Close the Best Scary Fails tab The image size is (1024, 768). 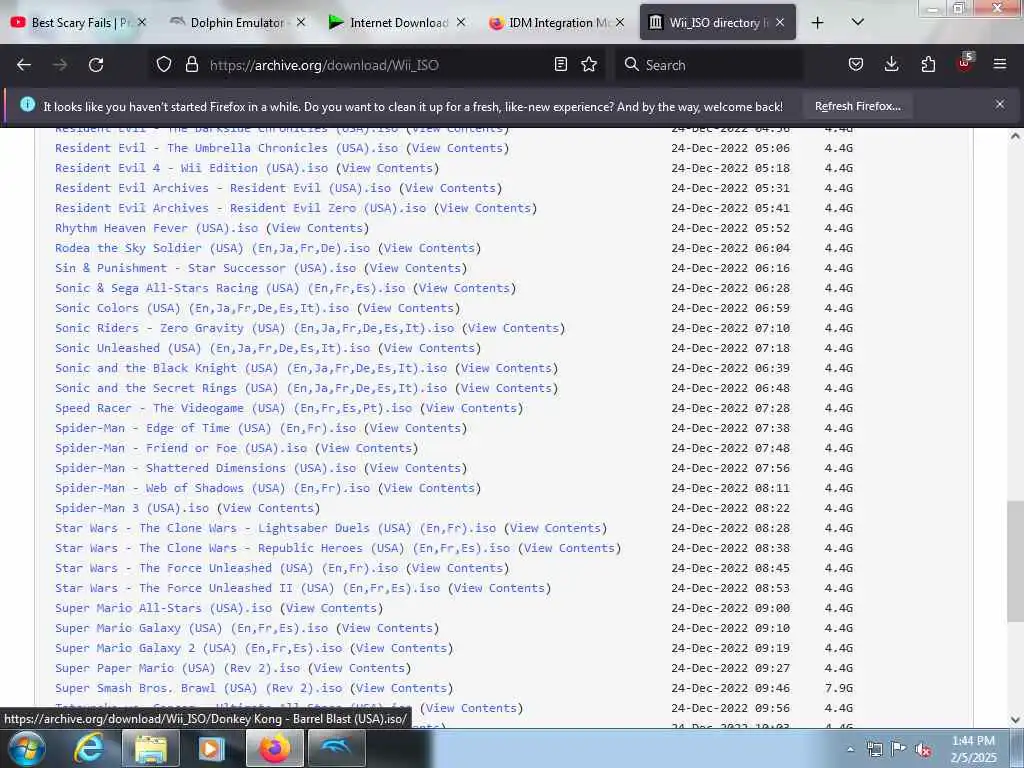[x=142, y=22]
